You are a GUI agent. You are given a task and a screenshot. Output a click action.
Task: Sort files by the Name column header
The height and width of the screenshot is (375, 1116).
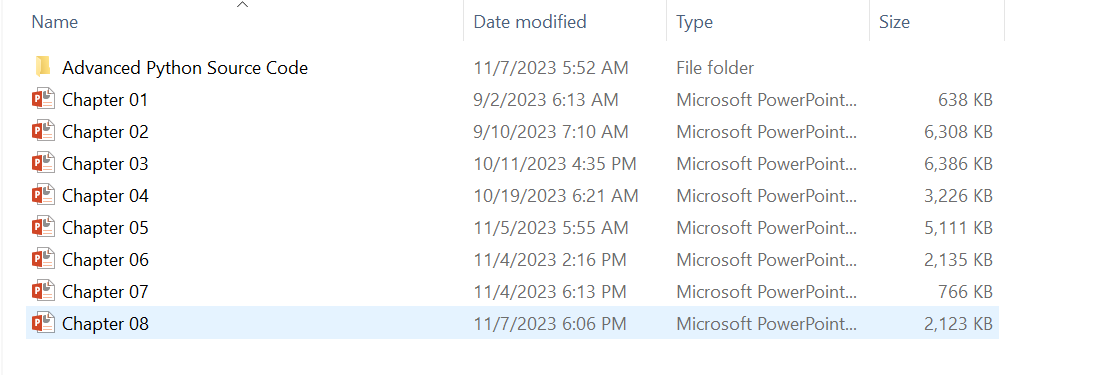[x=55, y=22]
